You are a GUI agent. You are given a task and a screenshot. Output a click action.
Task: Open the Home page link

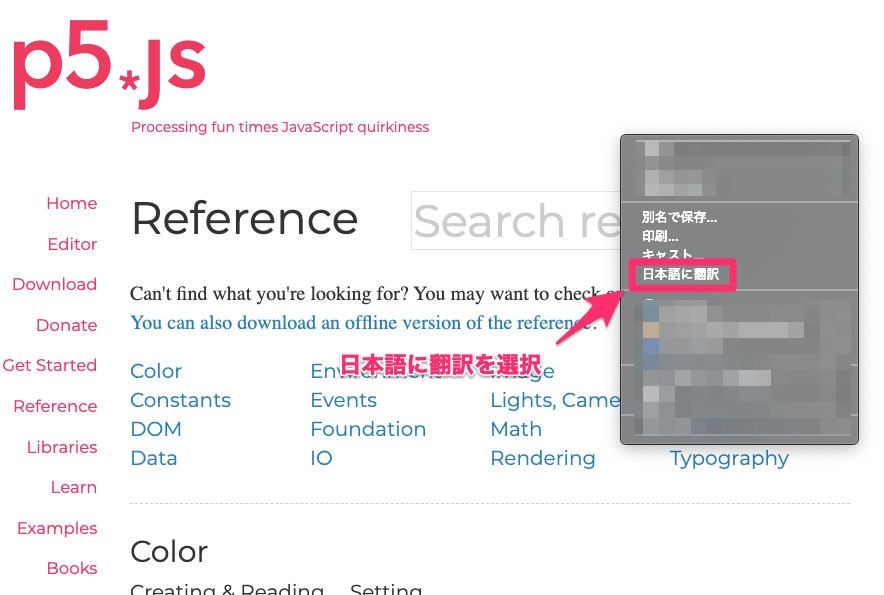pos(71,204)
